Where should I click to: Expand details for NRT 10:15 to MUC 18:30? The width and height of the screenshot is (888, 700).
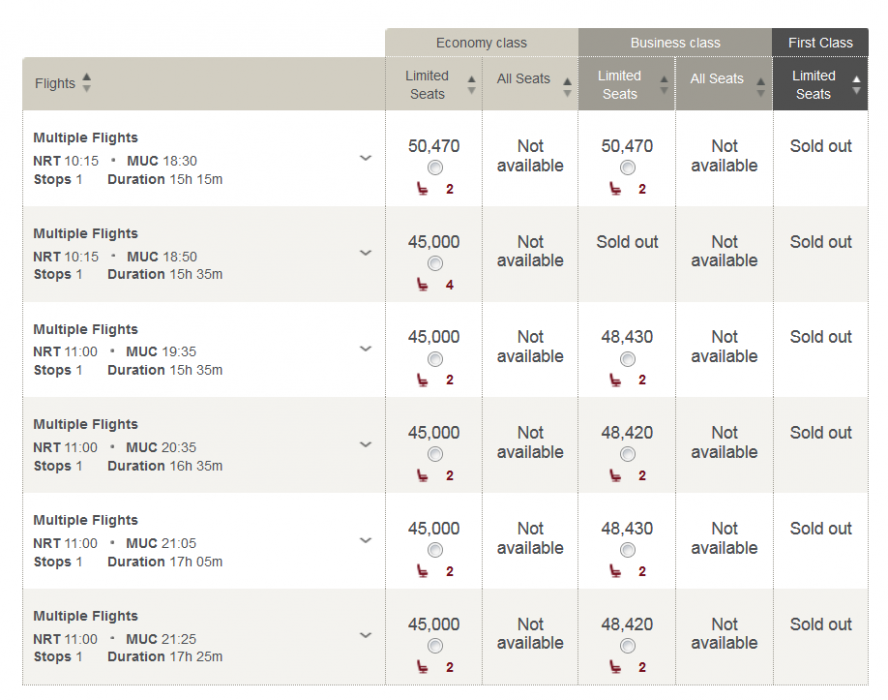click(365, 158)
